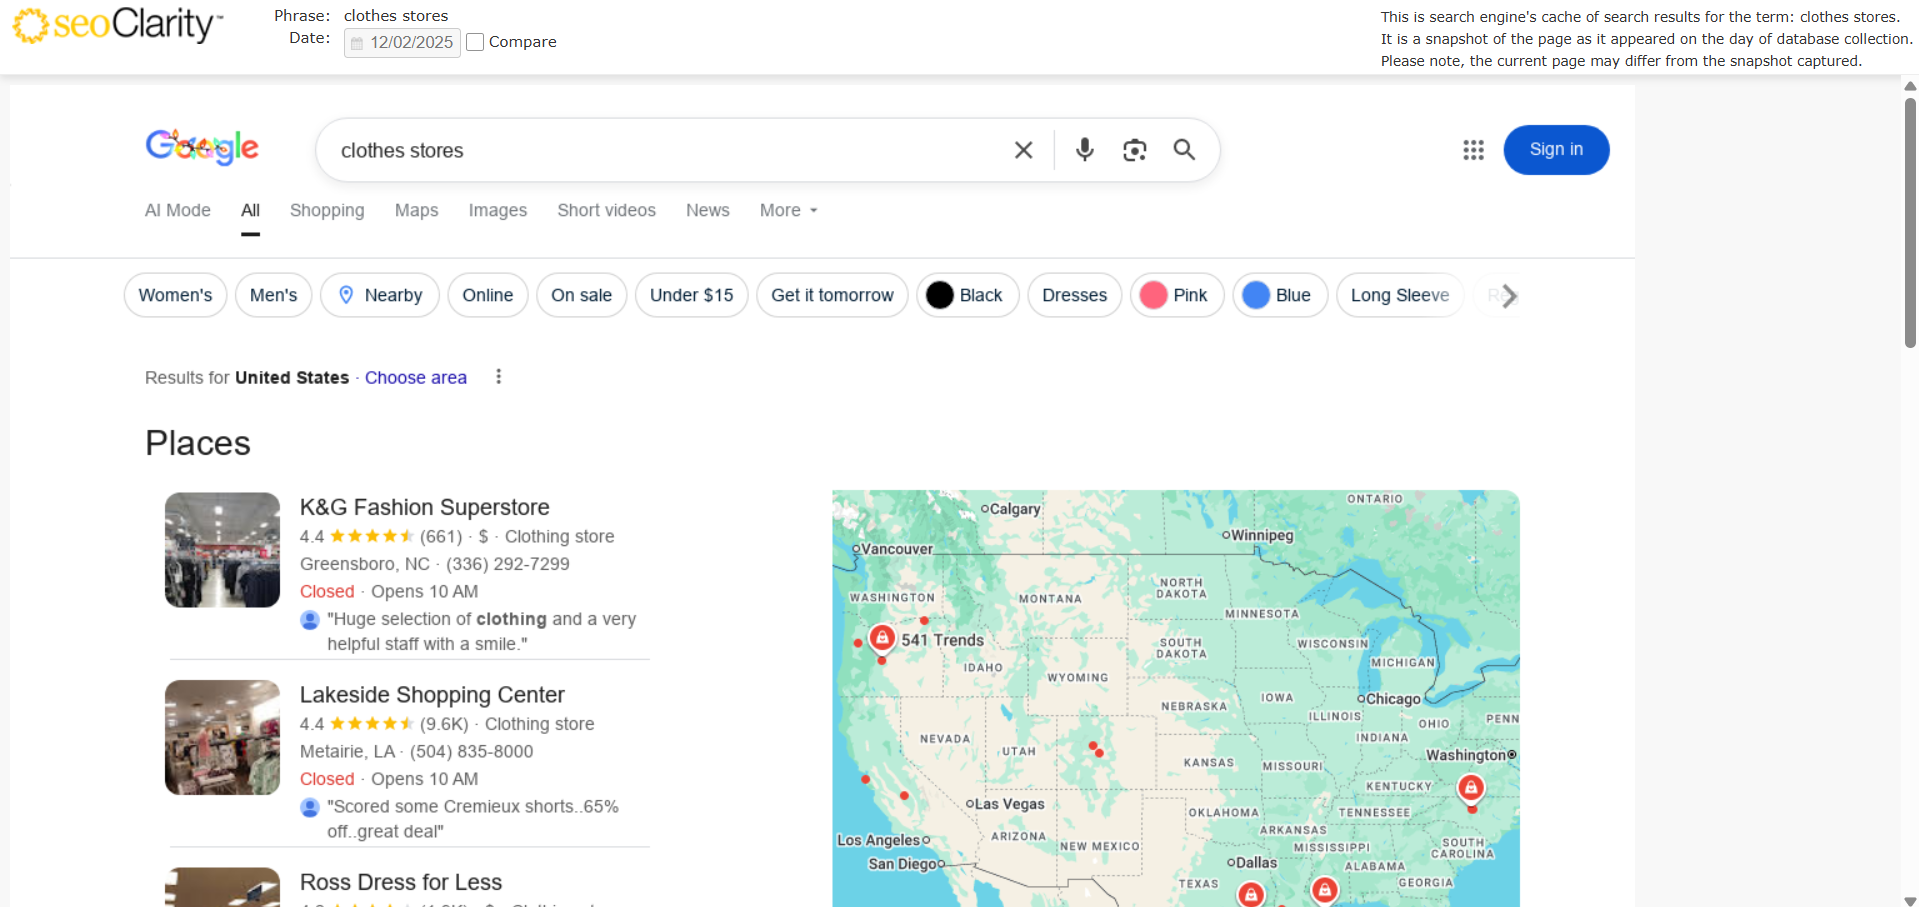Viewport: 1919px width, 907px height.
Task: Select the Pink color filter chip
Action: [x=1176, y=296]
